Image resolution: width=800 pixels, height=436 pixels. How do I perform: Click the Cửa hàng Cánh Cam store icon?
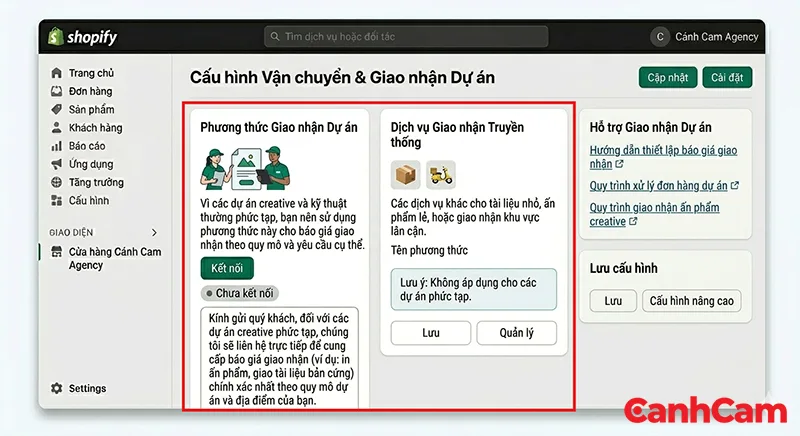[57, 252]
